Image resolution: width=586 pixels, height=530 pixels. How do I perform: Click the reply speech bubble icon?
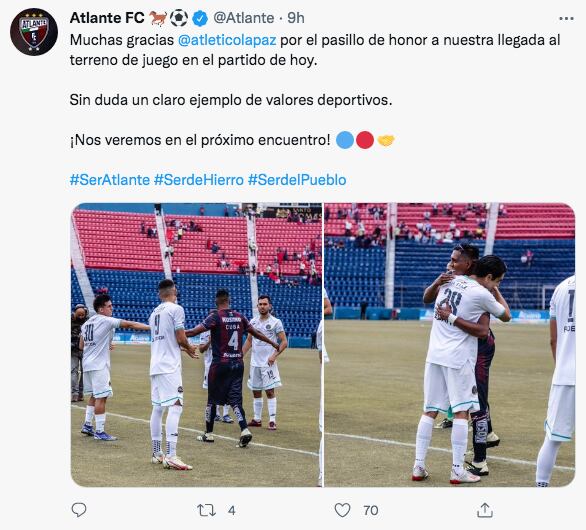point(78,510)
